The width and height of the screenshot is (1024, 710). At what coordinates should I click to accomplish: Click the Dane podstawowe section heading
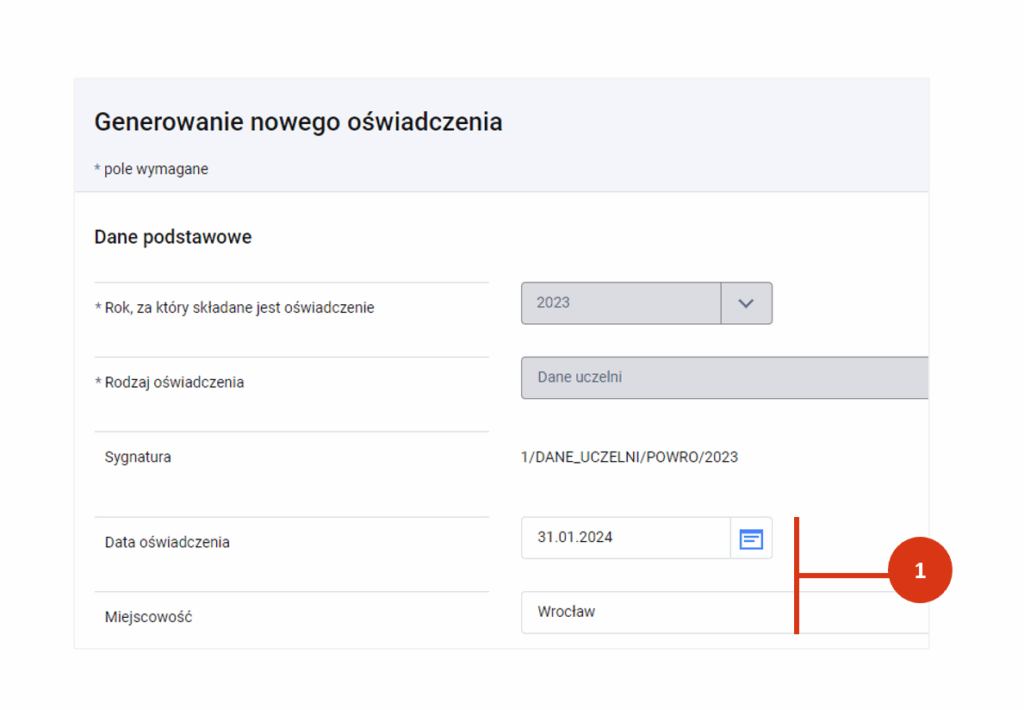click(x=173, y=236)
